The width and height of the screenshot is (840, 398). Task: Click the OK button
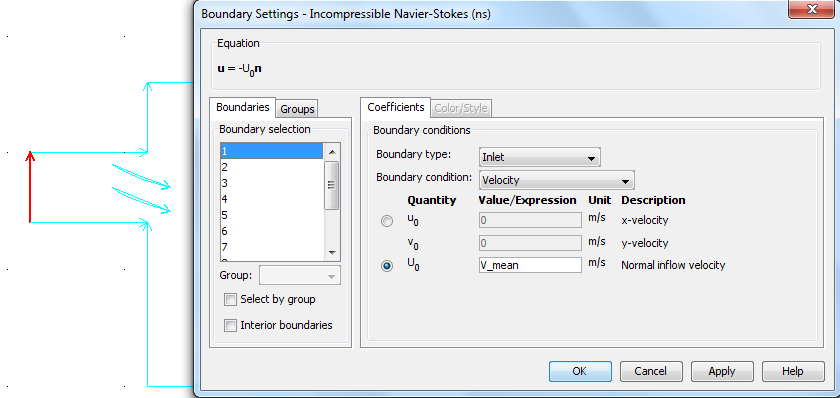[x=580, y=371]
